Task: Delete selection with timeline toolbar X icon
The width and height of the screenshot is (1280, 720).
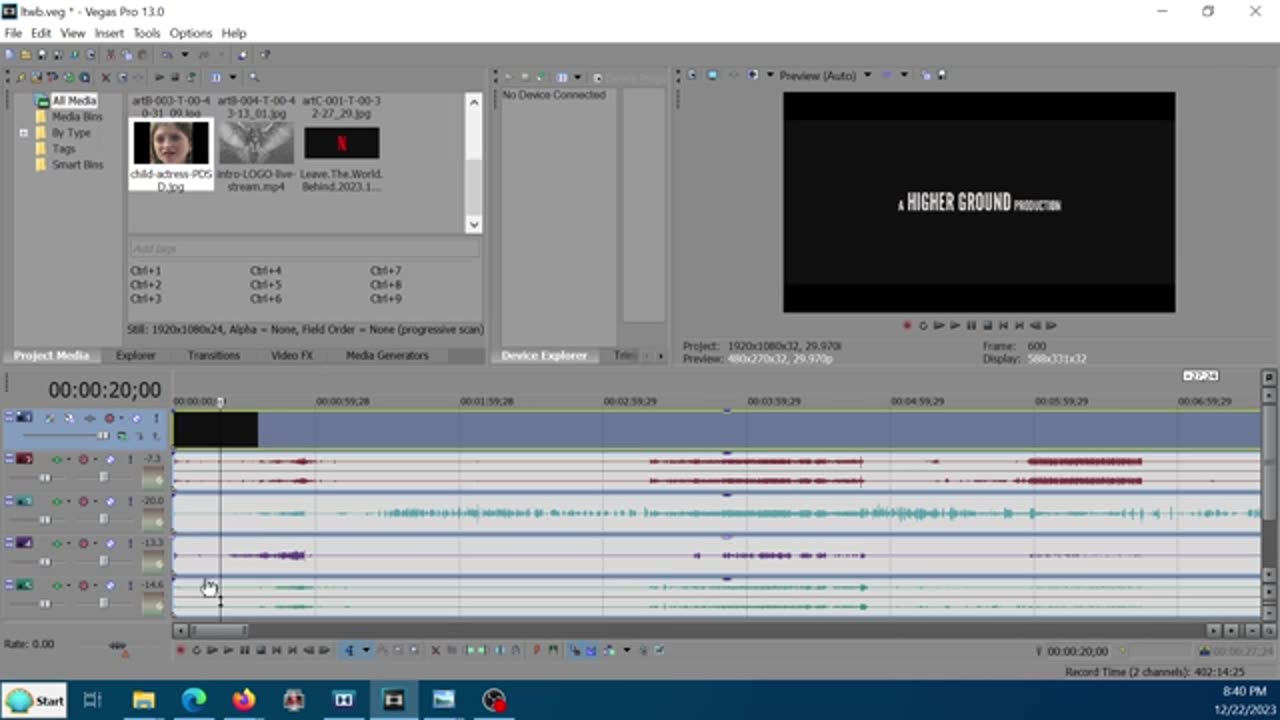Action: [x=436, y=650]
